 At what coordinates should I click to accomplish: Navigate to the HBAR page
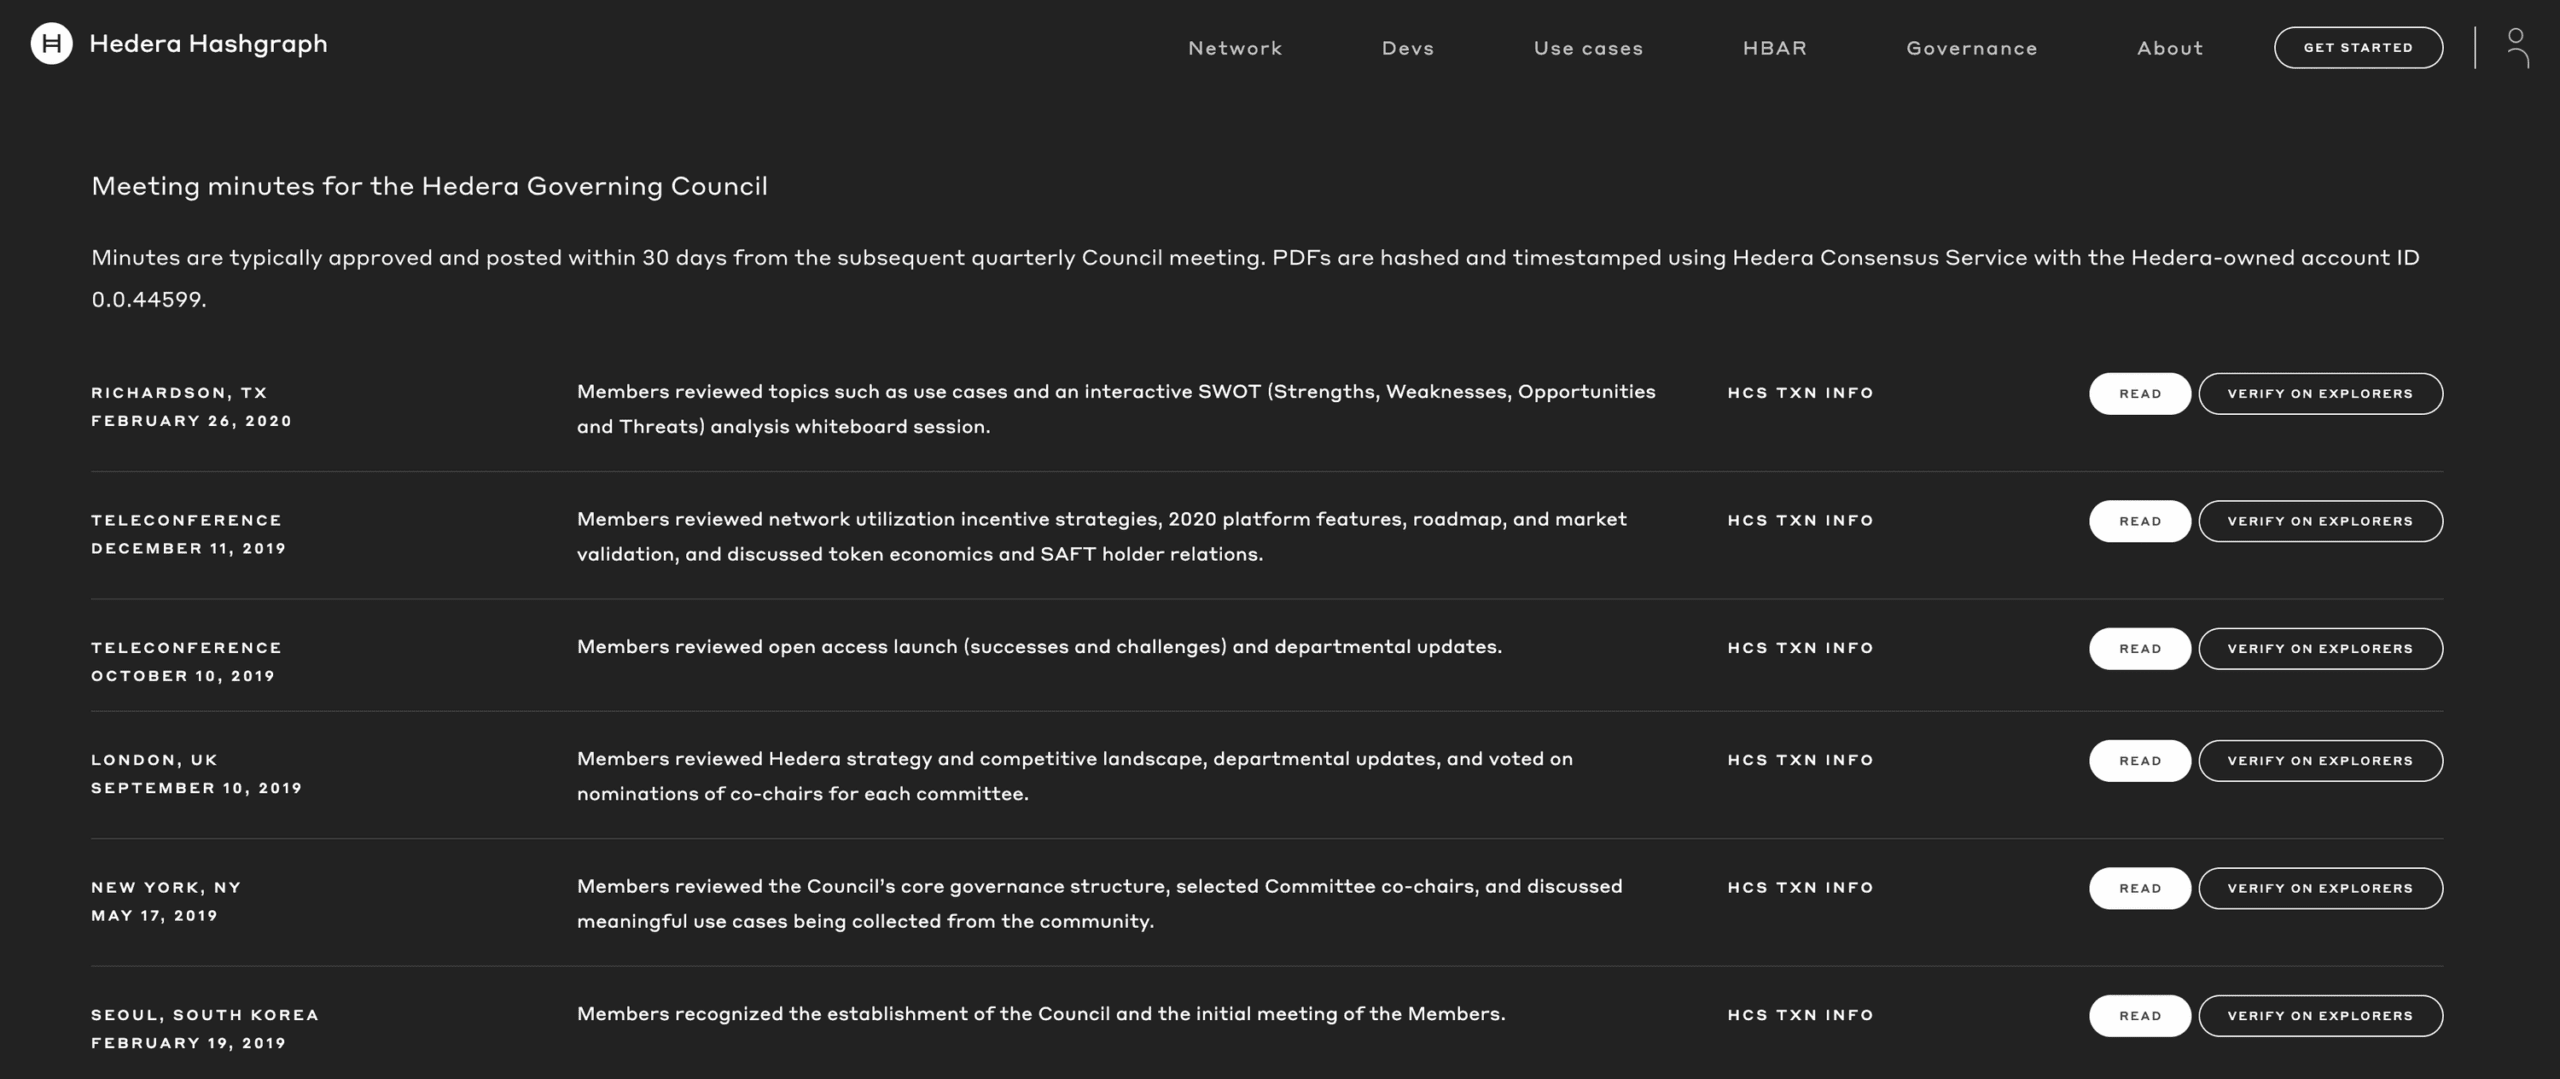(1774, 47)
